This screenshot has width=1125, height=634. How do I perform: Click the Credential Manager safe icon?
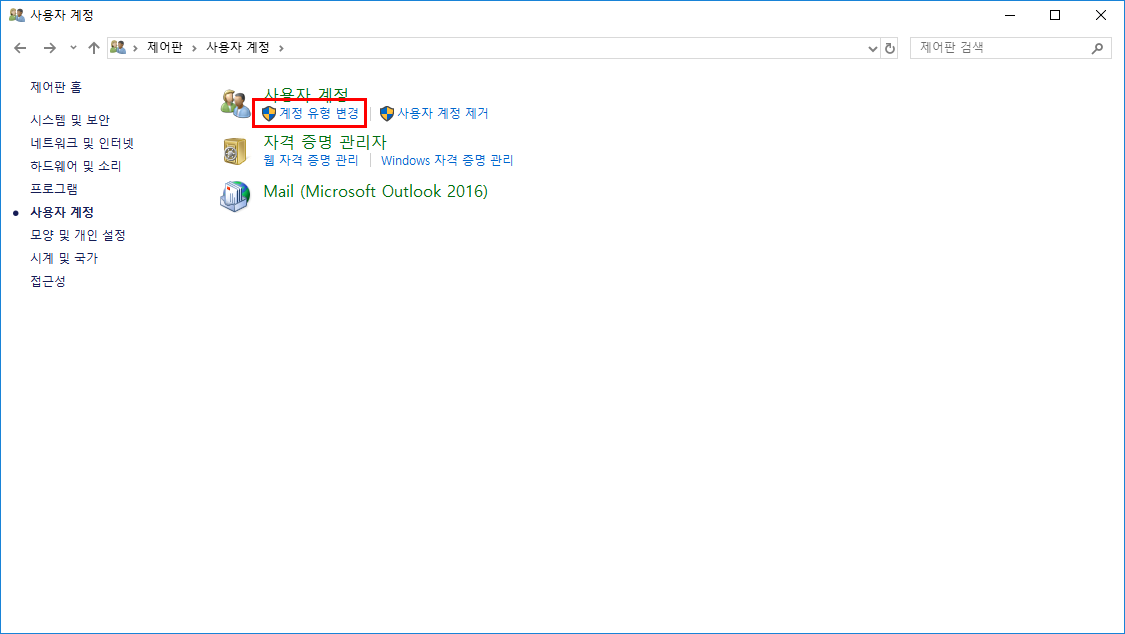[x=235, y=151]
